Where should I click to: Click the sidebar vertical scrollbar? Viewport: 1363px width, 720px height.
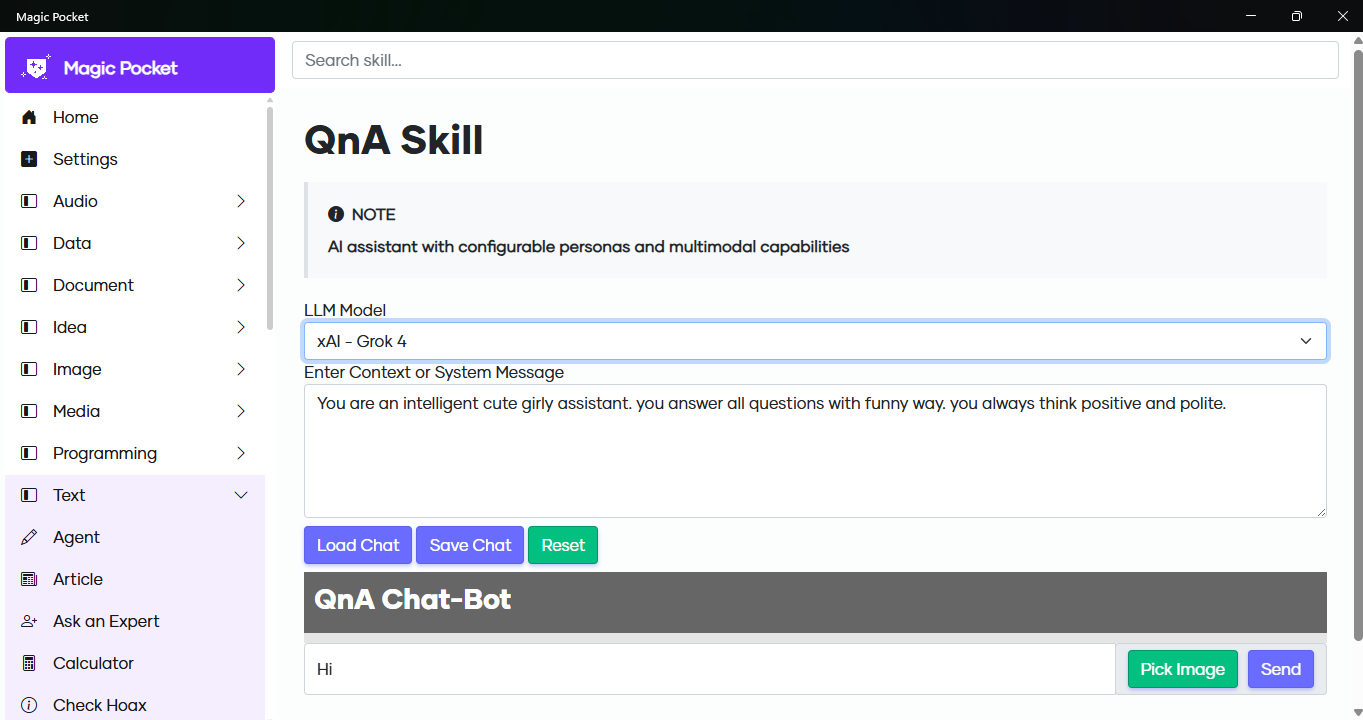270,215
